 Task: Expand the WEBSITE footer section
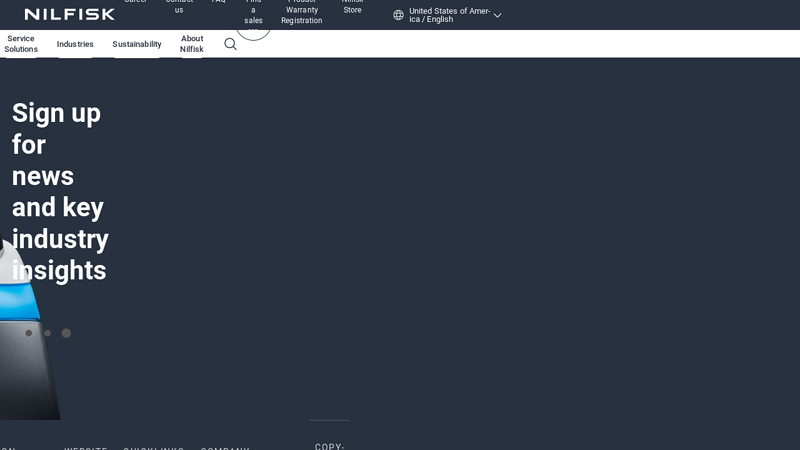tap(86, 447)
